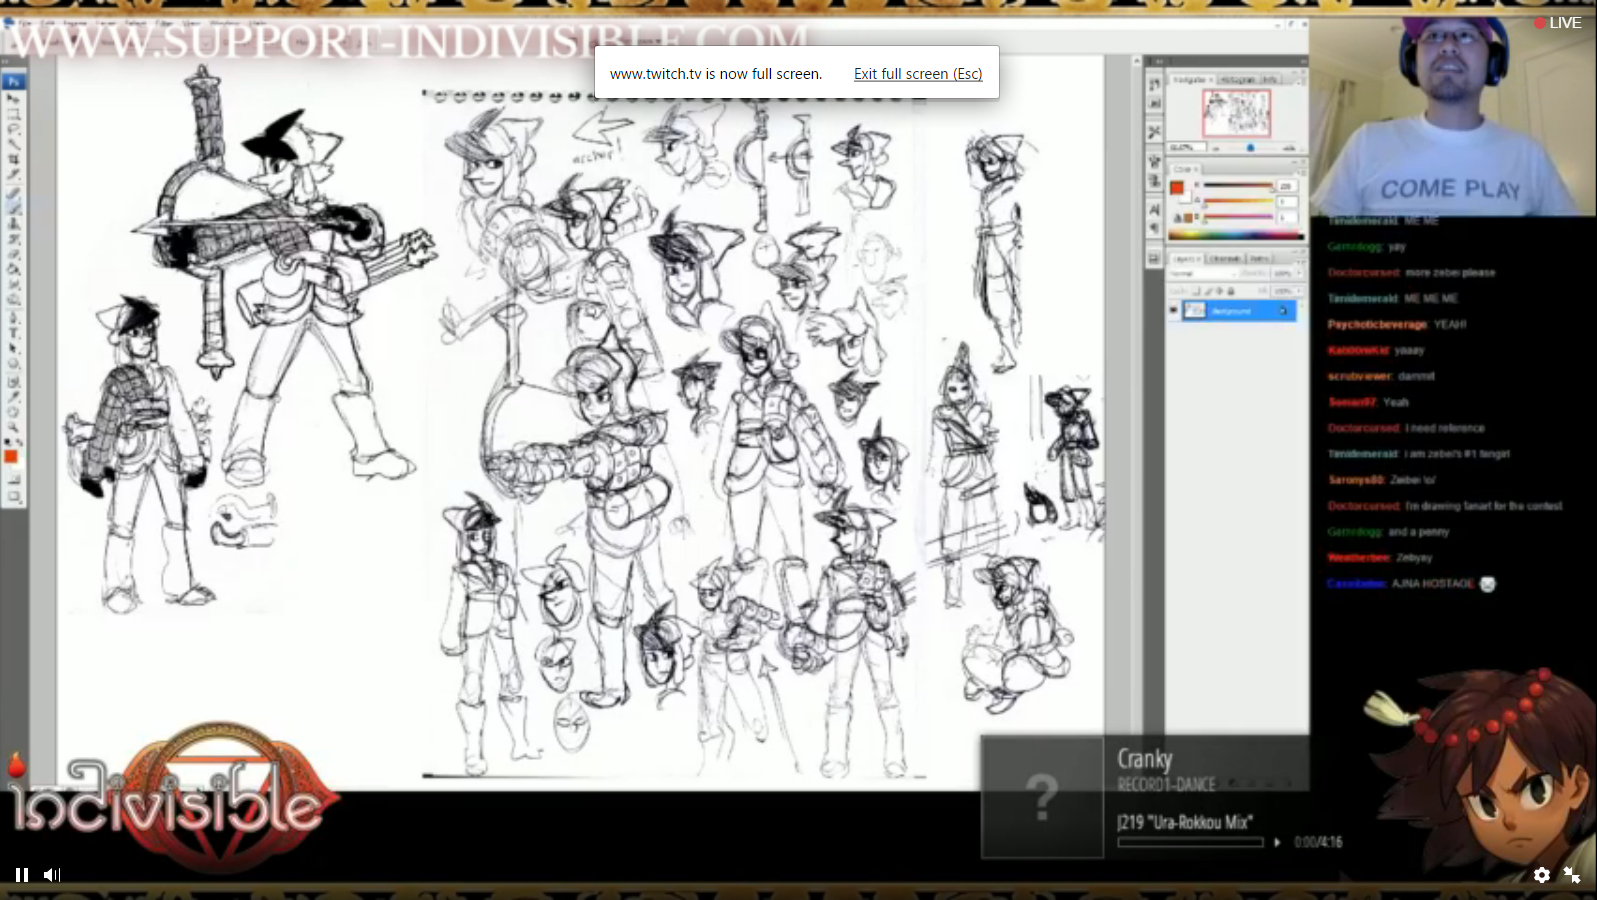Click foreground swatch in Color panel
1597x900 pixels.
(1177, 188)
